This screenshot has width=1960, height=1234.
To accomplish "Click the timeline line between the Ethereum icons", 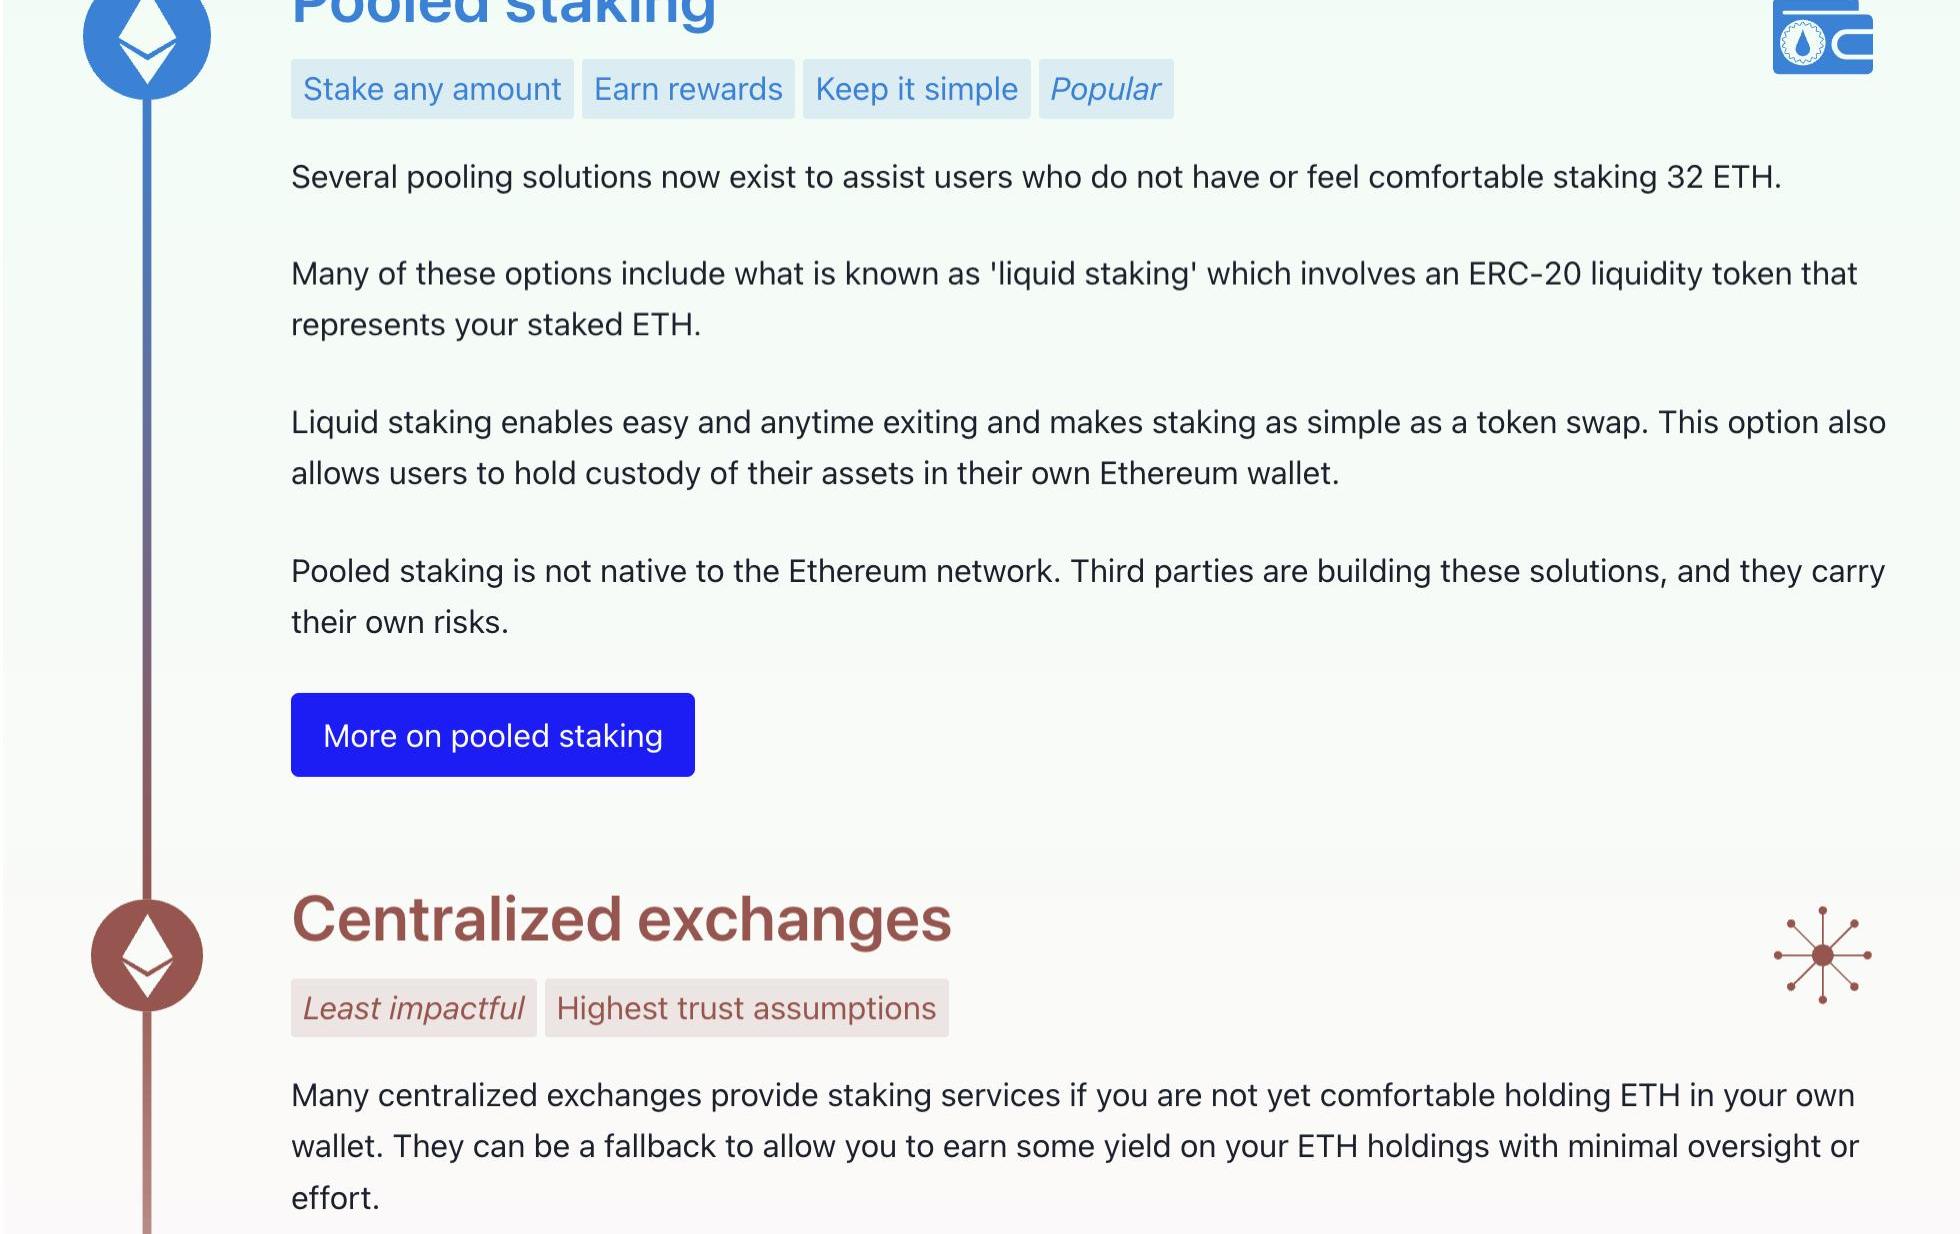I will tap(147, 500).
